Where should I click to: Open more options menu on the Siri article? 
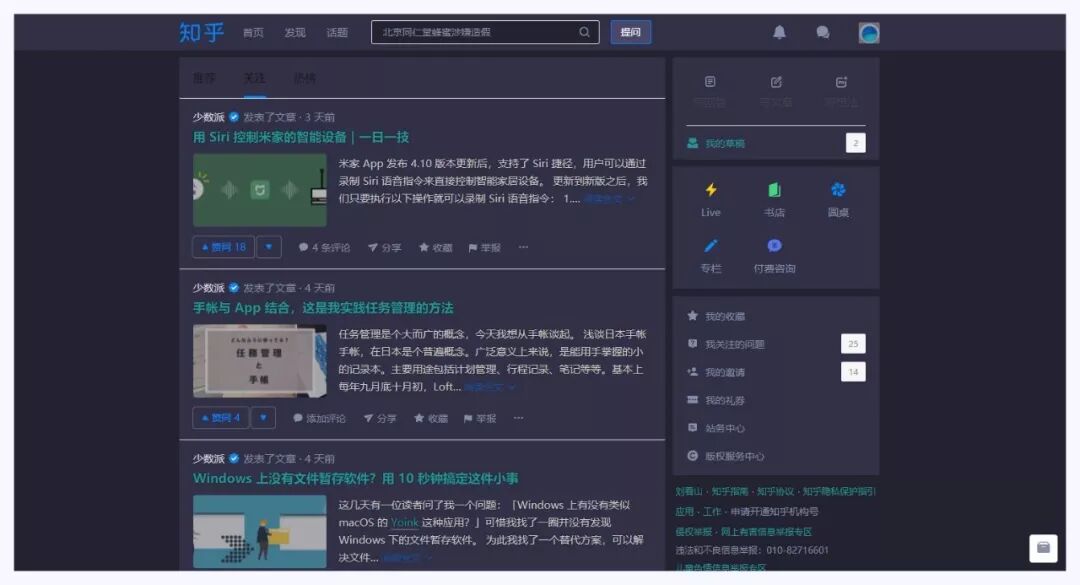coord(522,247)
